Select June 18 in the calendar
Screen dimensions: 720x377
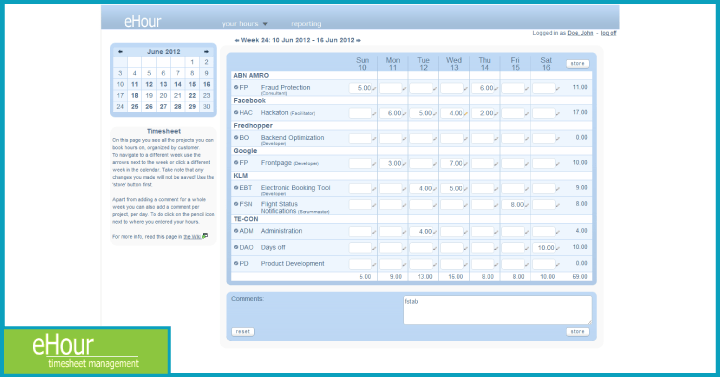135,96
